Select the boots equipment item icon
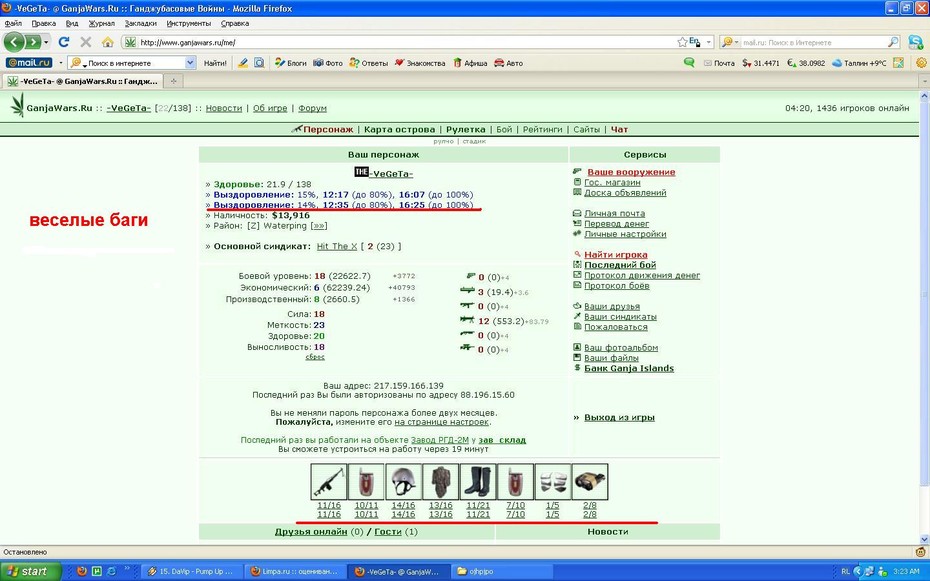The height and width of the screenshot is (581, 930). coord(478,482)
